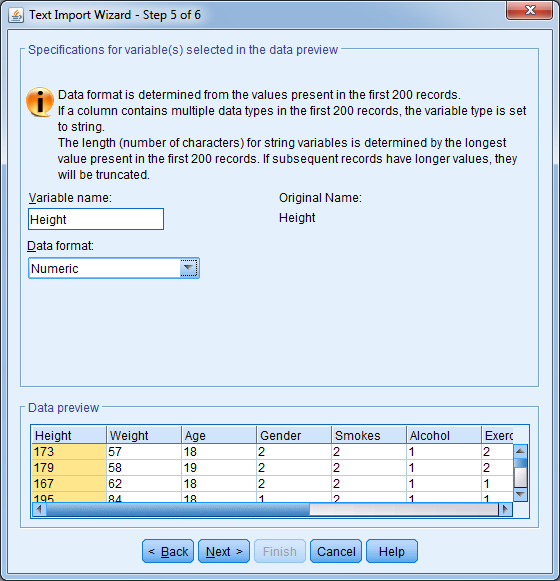Select the Smokes column header
The width and height of the screenshot is (560, 581).
[x=369, y=435]
